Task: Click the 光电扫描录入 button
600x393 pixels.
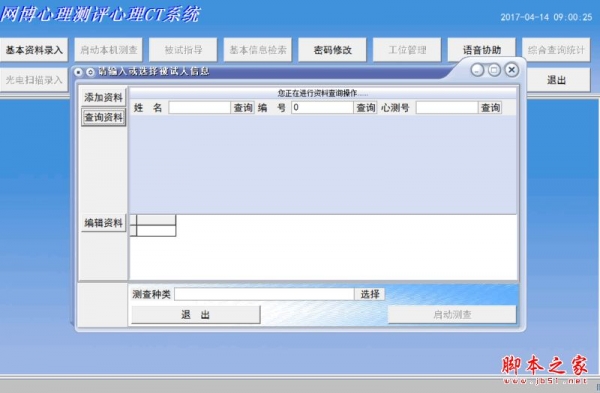Action: 34,80
